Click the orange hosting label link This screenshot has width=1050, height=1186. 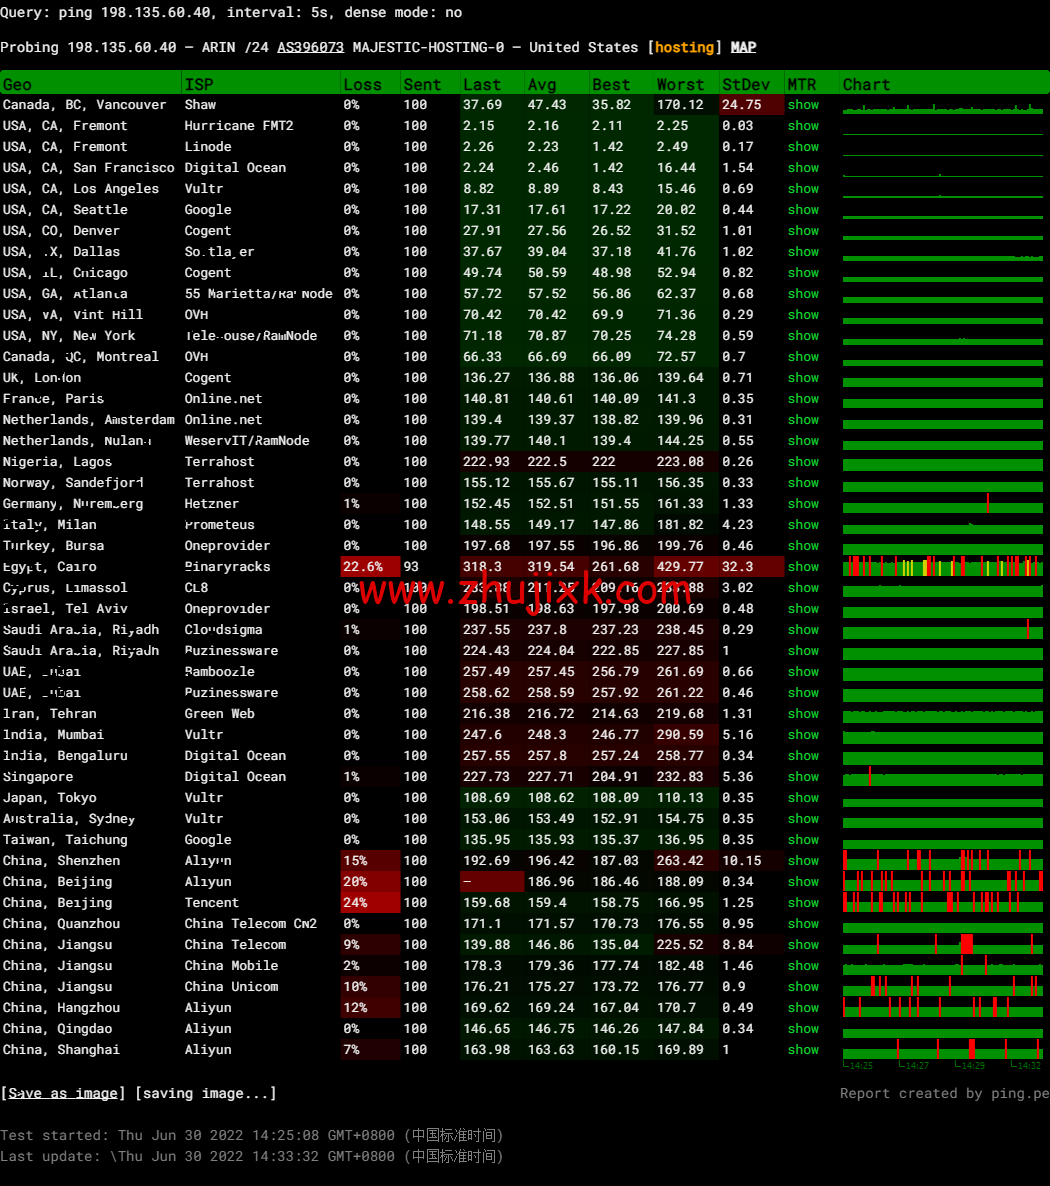(685, 46)
